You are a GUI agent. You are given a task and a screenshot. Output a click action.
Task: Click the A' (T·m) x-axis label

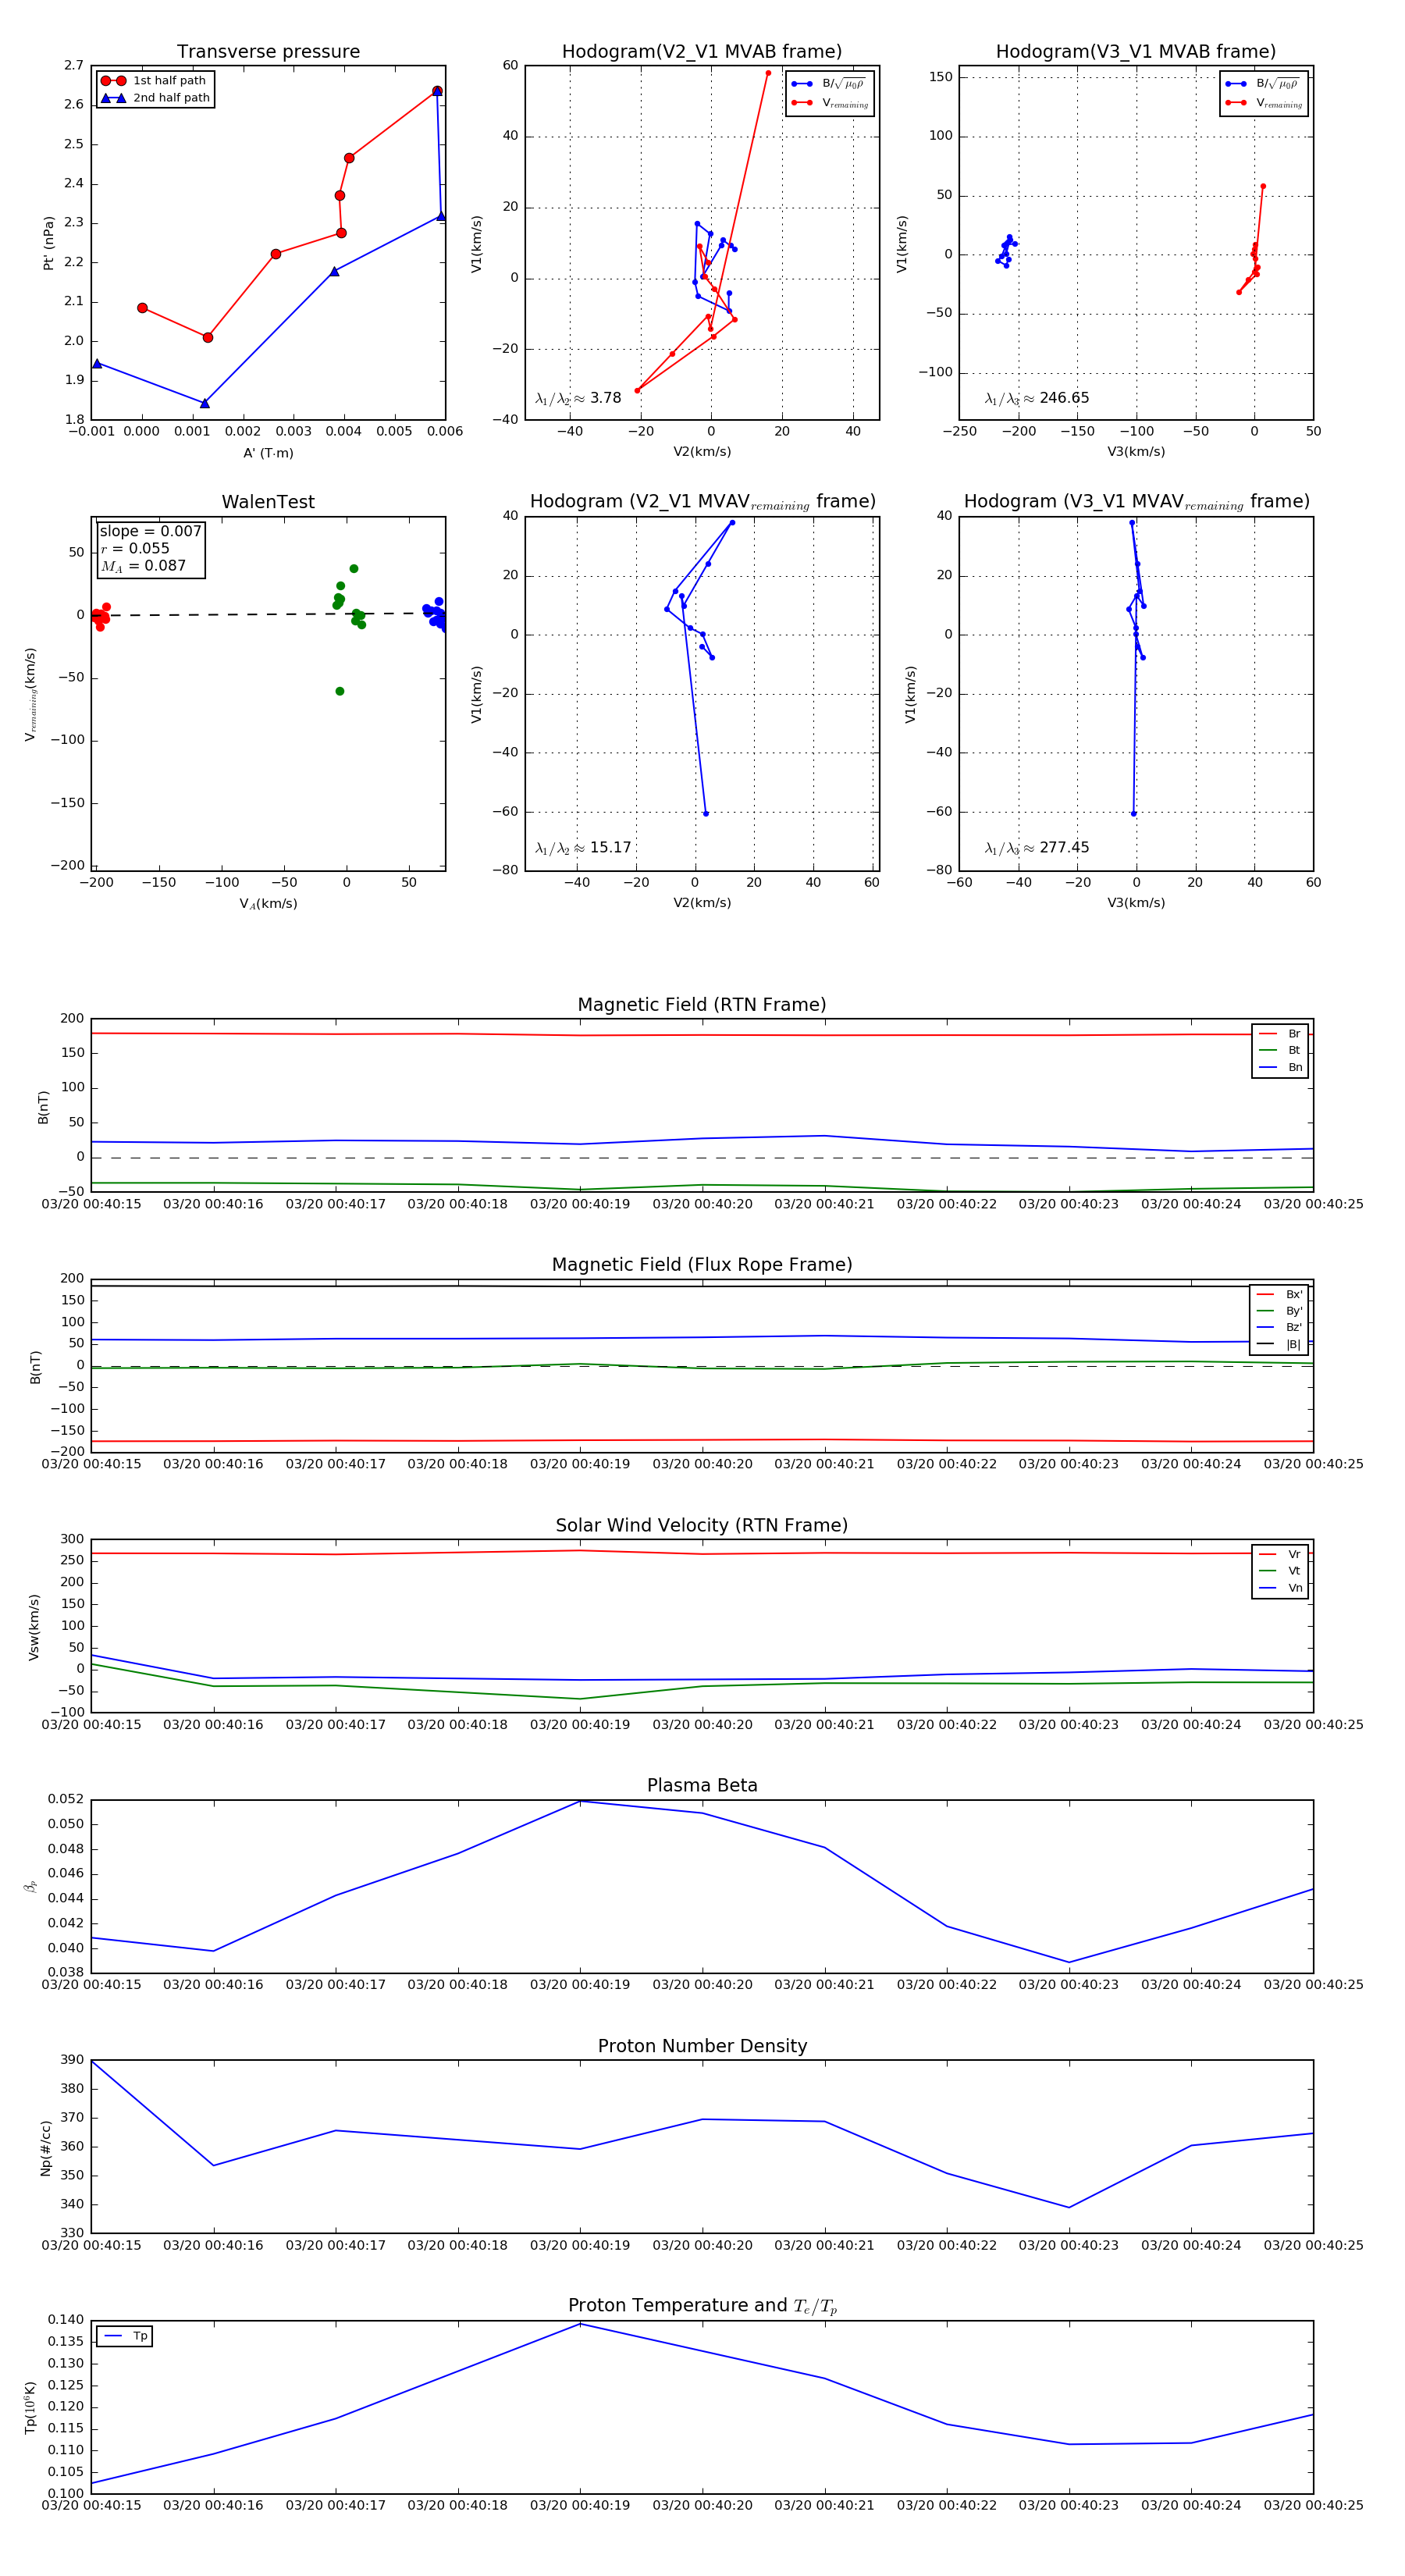(x=268, y=453)
